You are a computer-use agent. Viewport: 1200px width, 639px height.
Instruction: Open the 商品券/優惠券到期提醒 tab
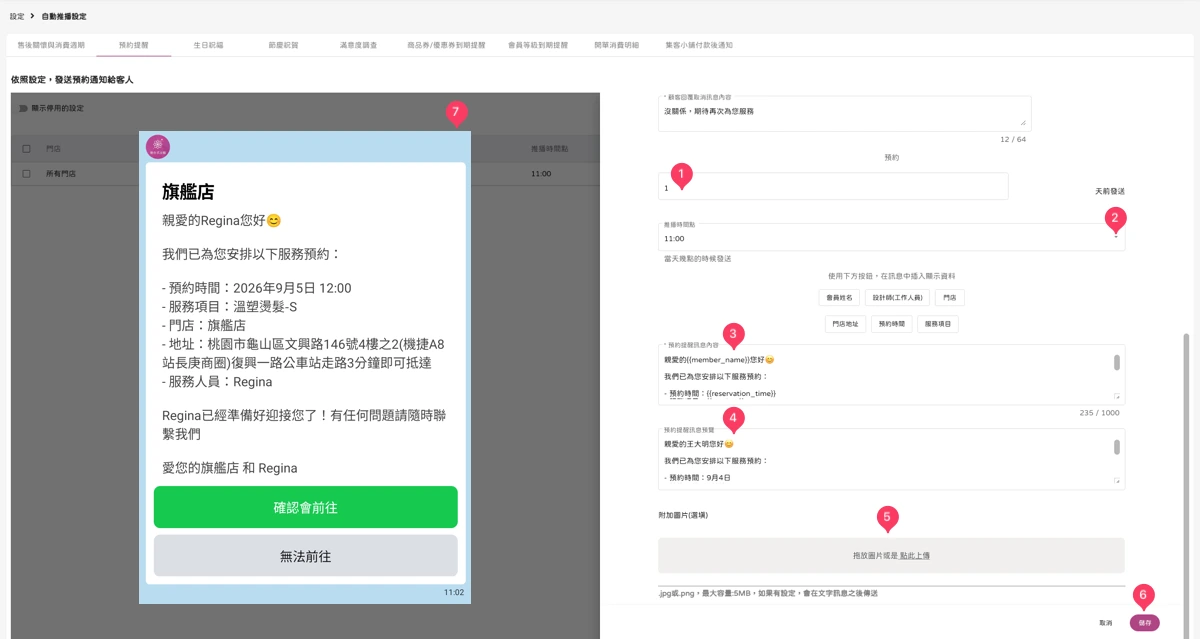click(x=446, y=45)
